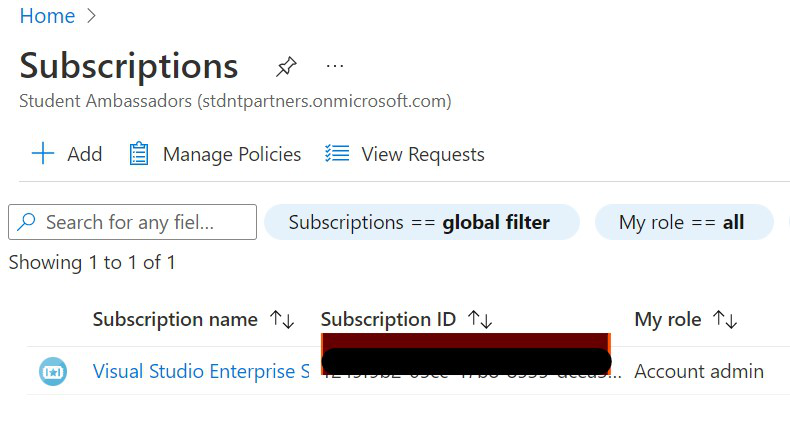Open the My role == all filter
This screenshot has width=790, height=421.
tap(682, 222)
